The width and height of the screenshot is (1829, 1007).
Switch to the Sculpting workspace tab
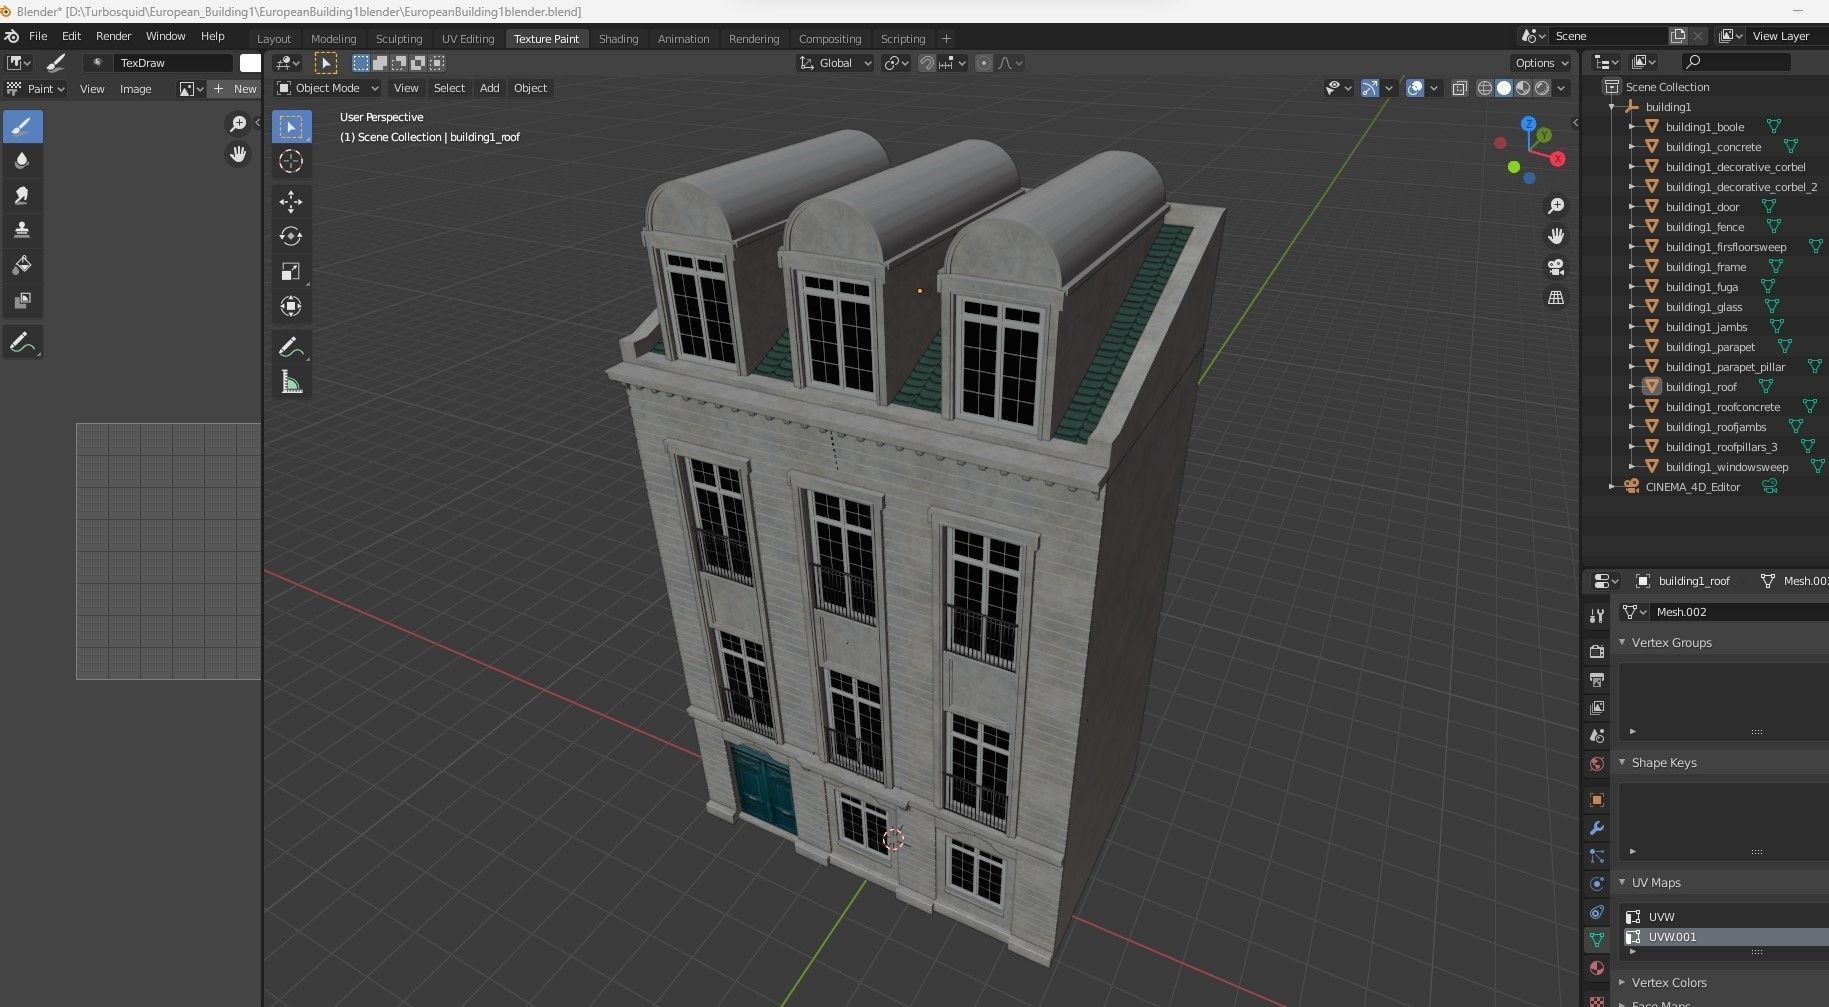399,39
